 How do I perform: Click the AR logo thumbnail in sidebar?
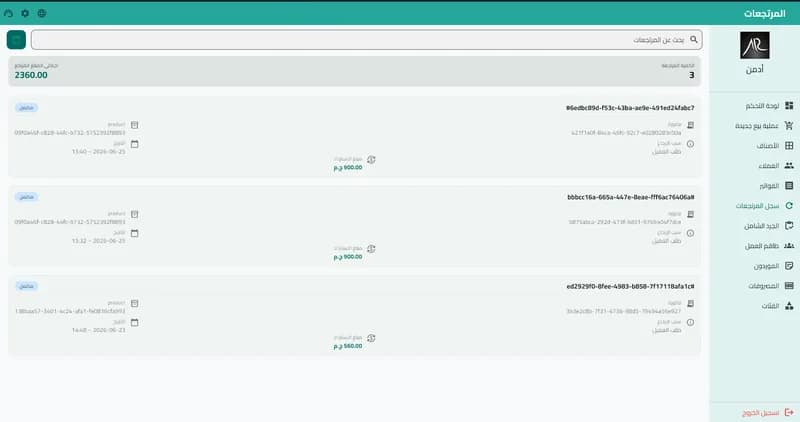point(755,45)
